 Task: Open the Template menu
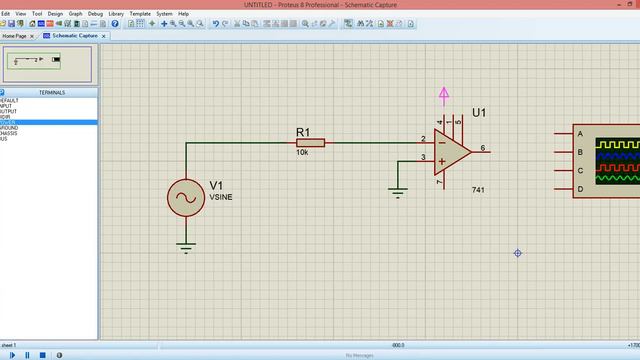(140, 14)
